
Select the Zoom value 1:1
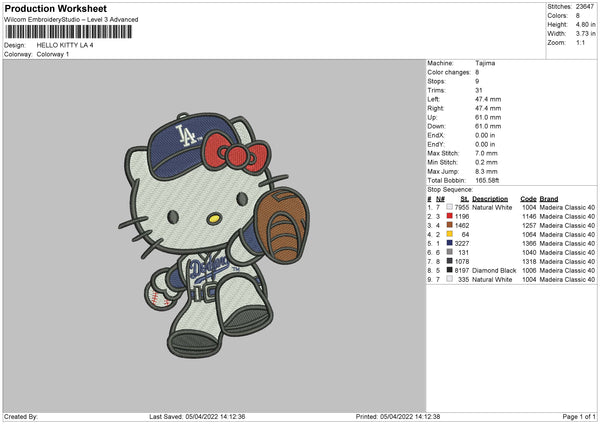(x=580, y=42)
